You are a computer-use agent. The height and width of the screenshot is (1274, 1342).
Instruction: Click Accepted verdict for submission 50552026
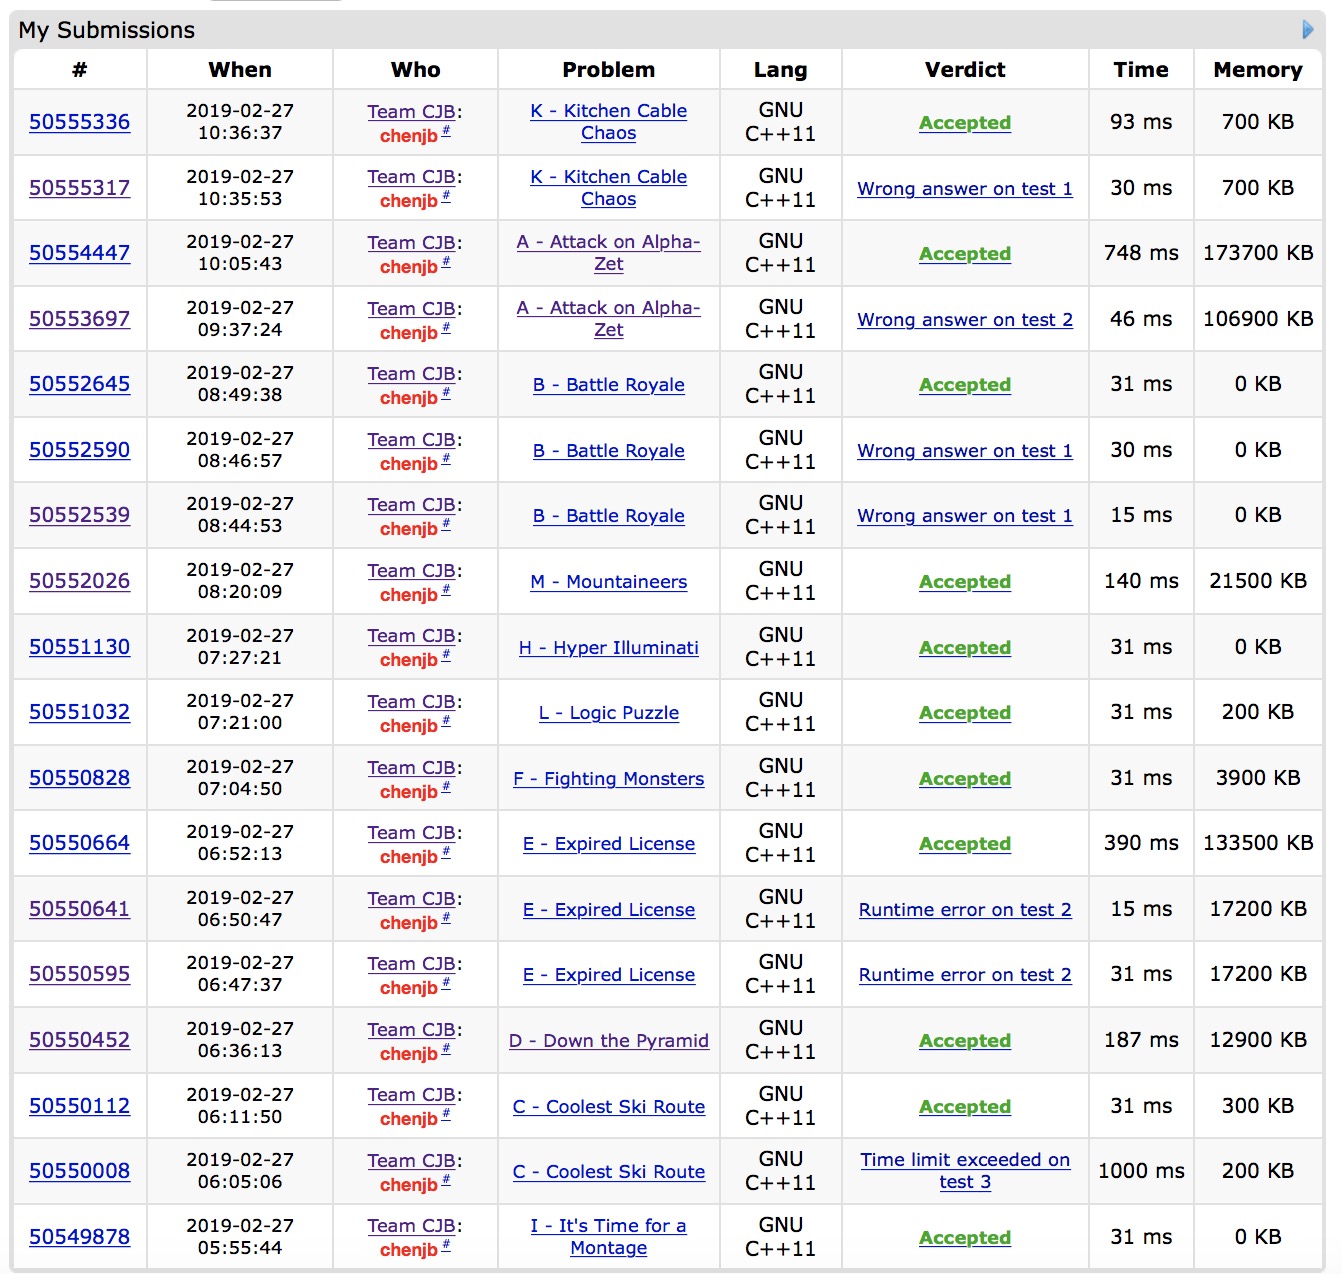pos(964,582)
